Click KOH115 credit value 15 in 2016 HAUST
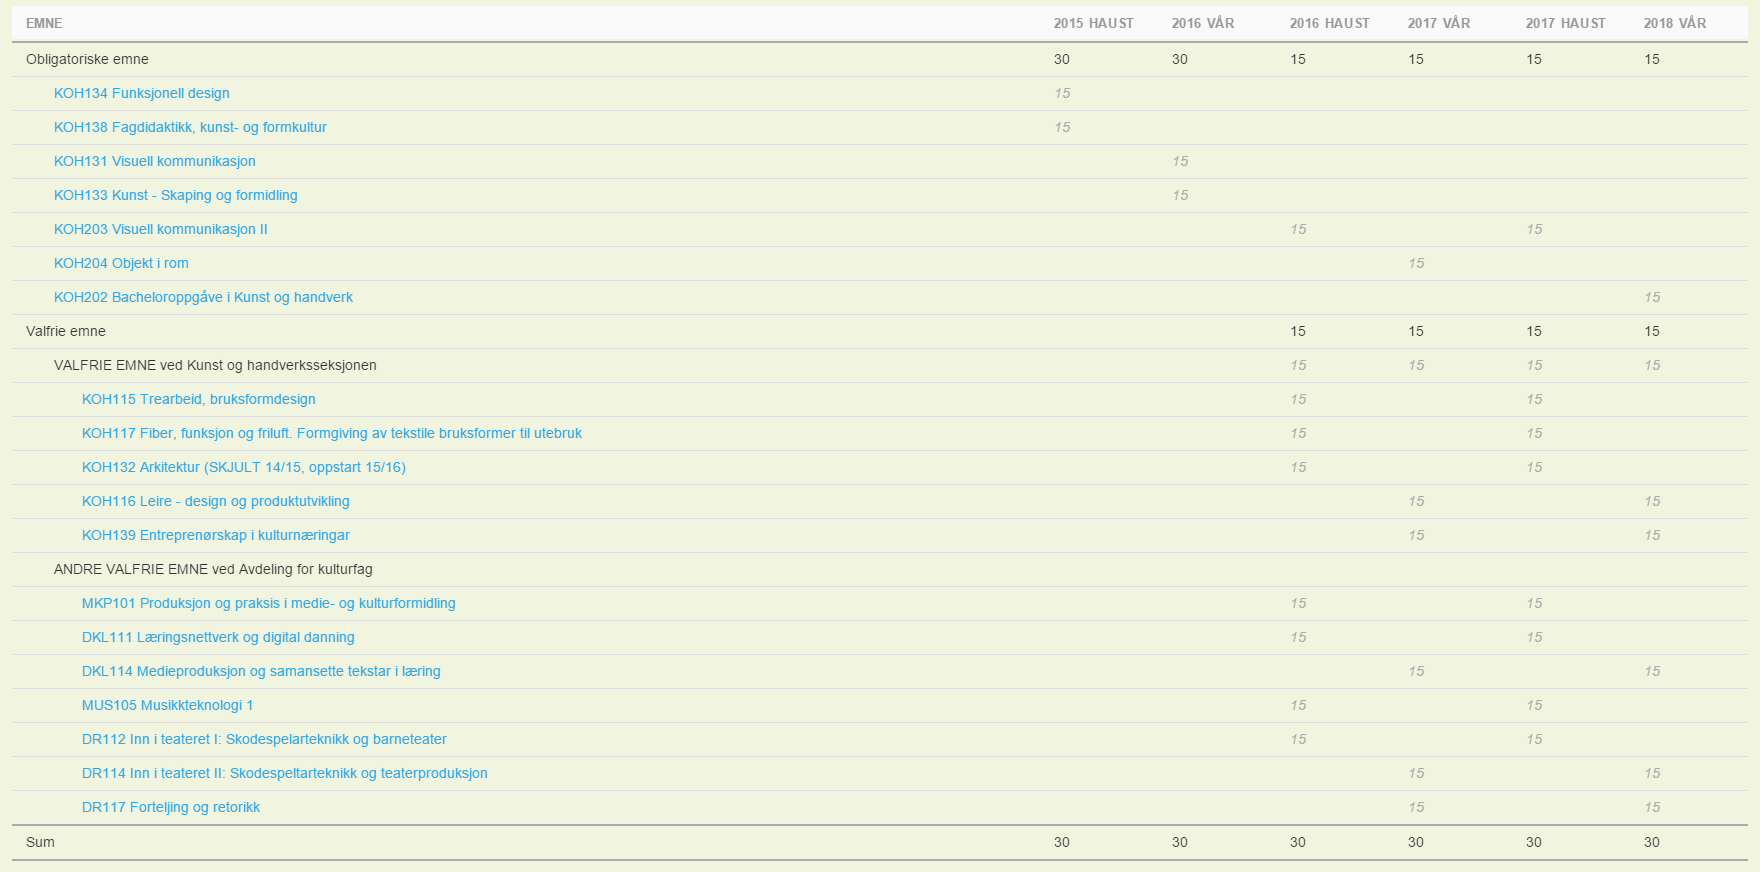The height and width of the screenshot is (872, 1760). pos(1298,399)
